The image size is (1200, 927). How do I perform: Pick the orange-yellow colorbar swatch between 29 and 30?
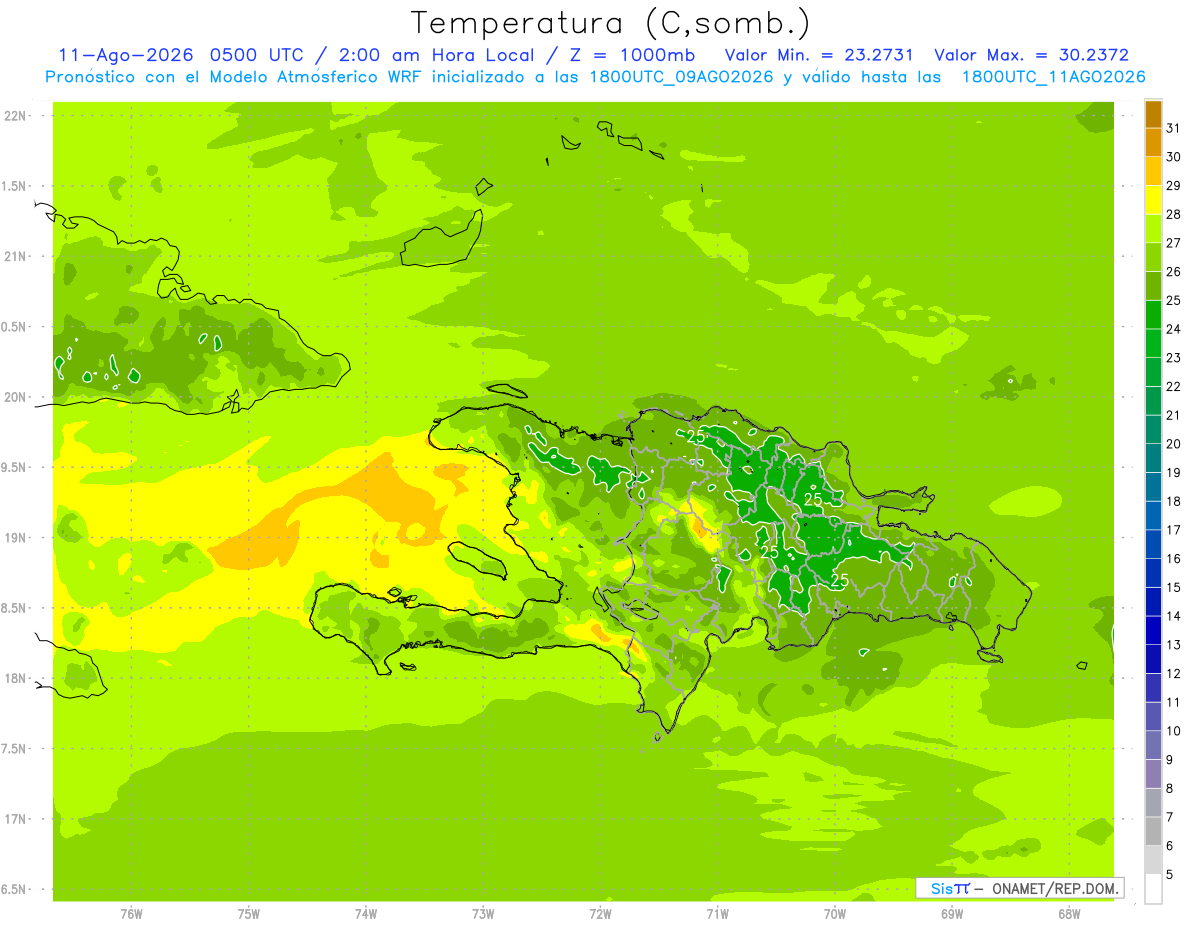(1153, 171)
